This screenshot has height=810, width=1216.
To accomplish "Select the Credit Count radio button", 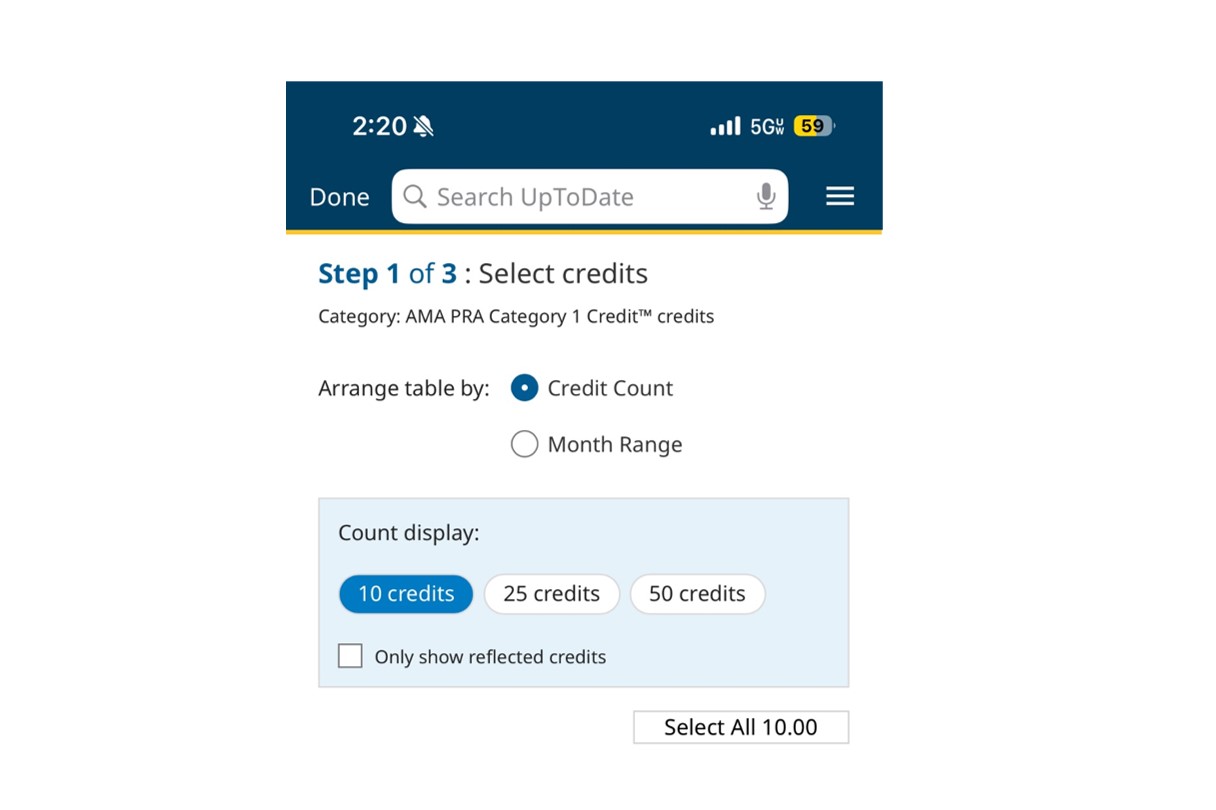I will 525,388.
